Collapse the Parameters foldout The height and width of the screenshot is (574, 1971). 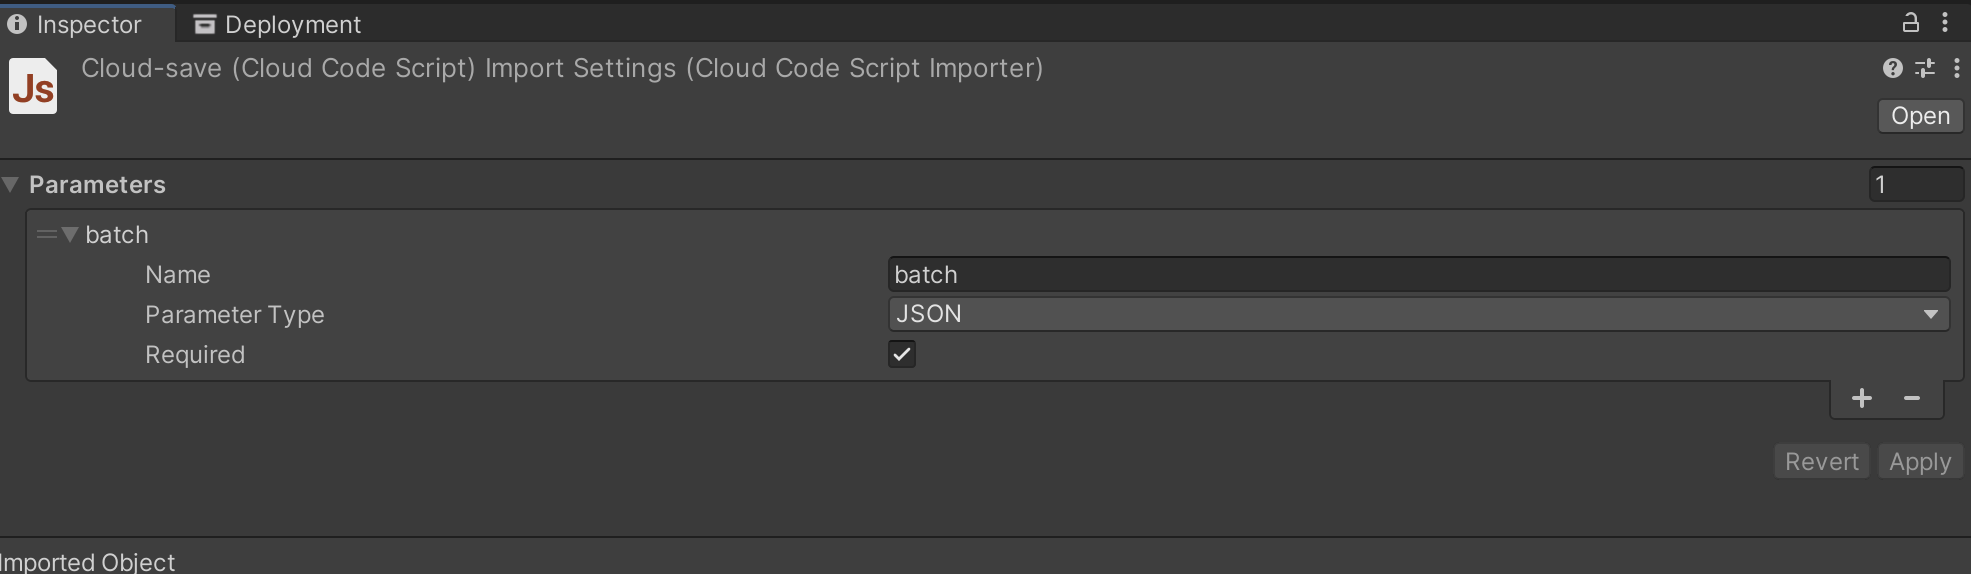click(x=11, y=185)
